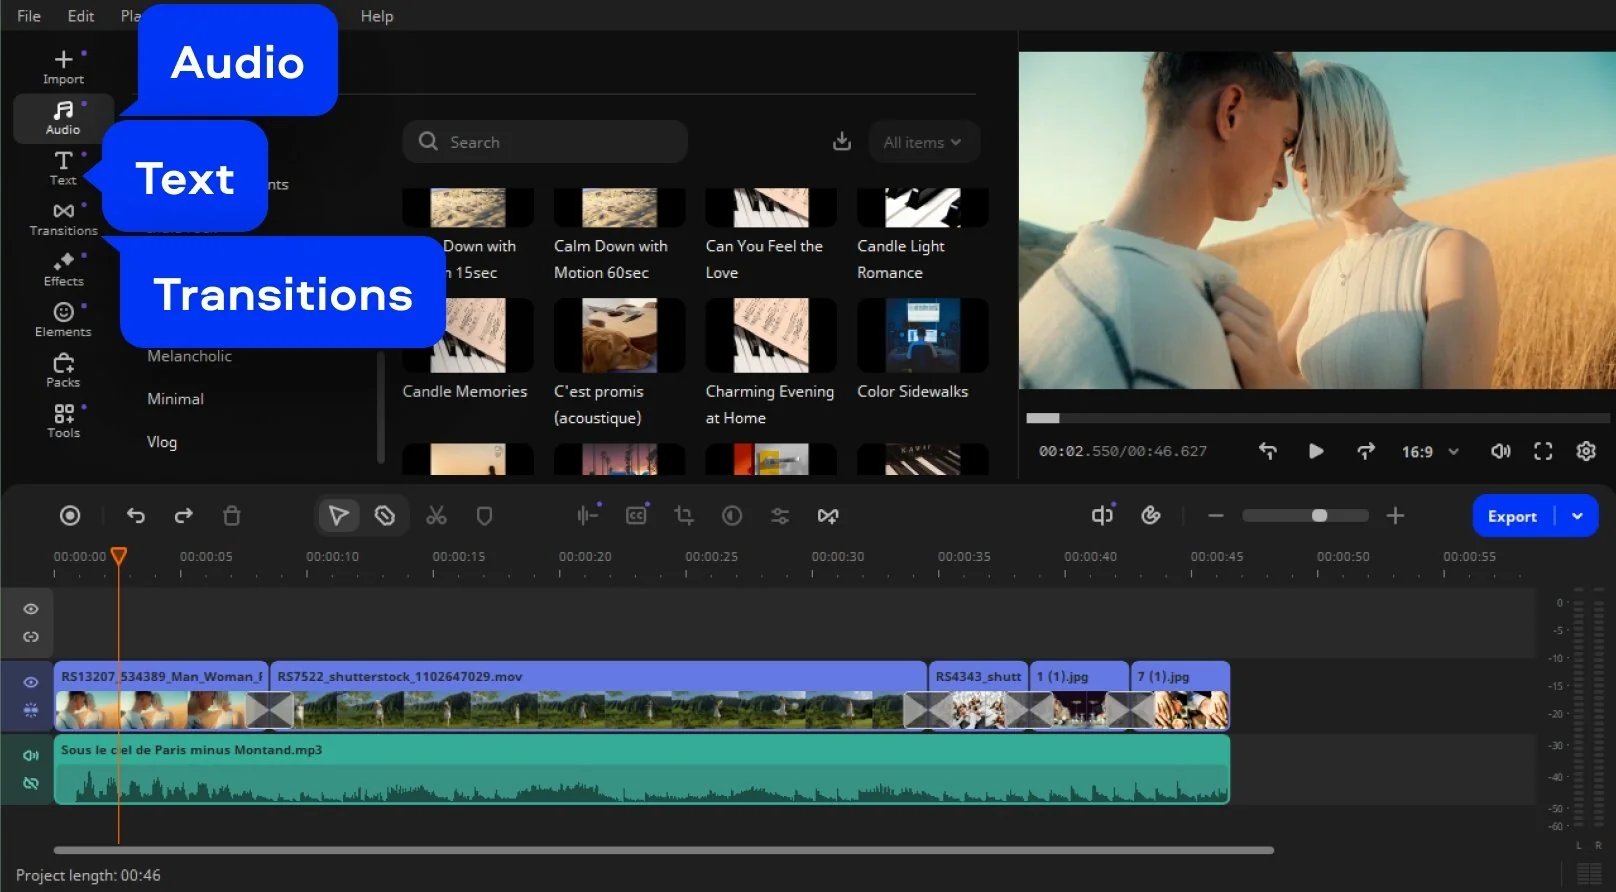Expand the Export options arrow
This screenshot has height=892, width=1616.
pyautogui.click(x=1577, y=517)
